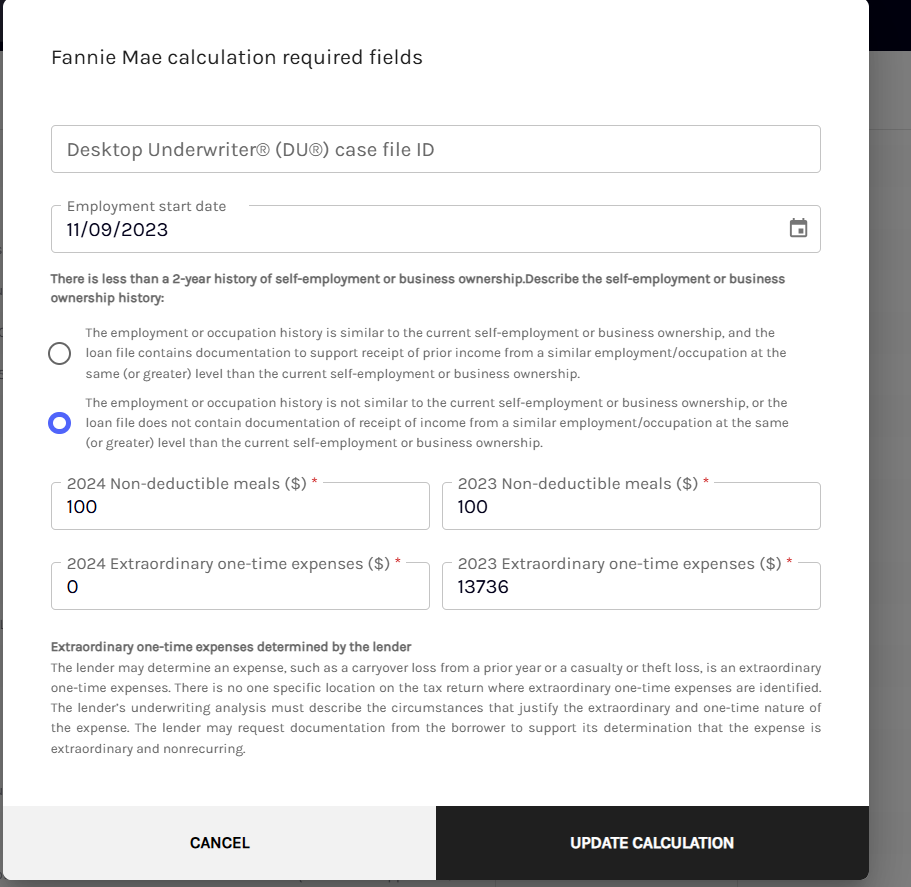This screenshot has height=887, width=911.
Task: Click the bold extraordinary expenses lender heading
Action: [x=231, y=647]
